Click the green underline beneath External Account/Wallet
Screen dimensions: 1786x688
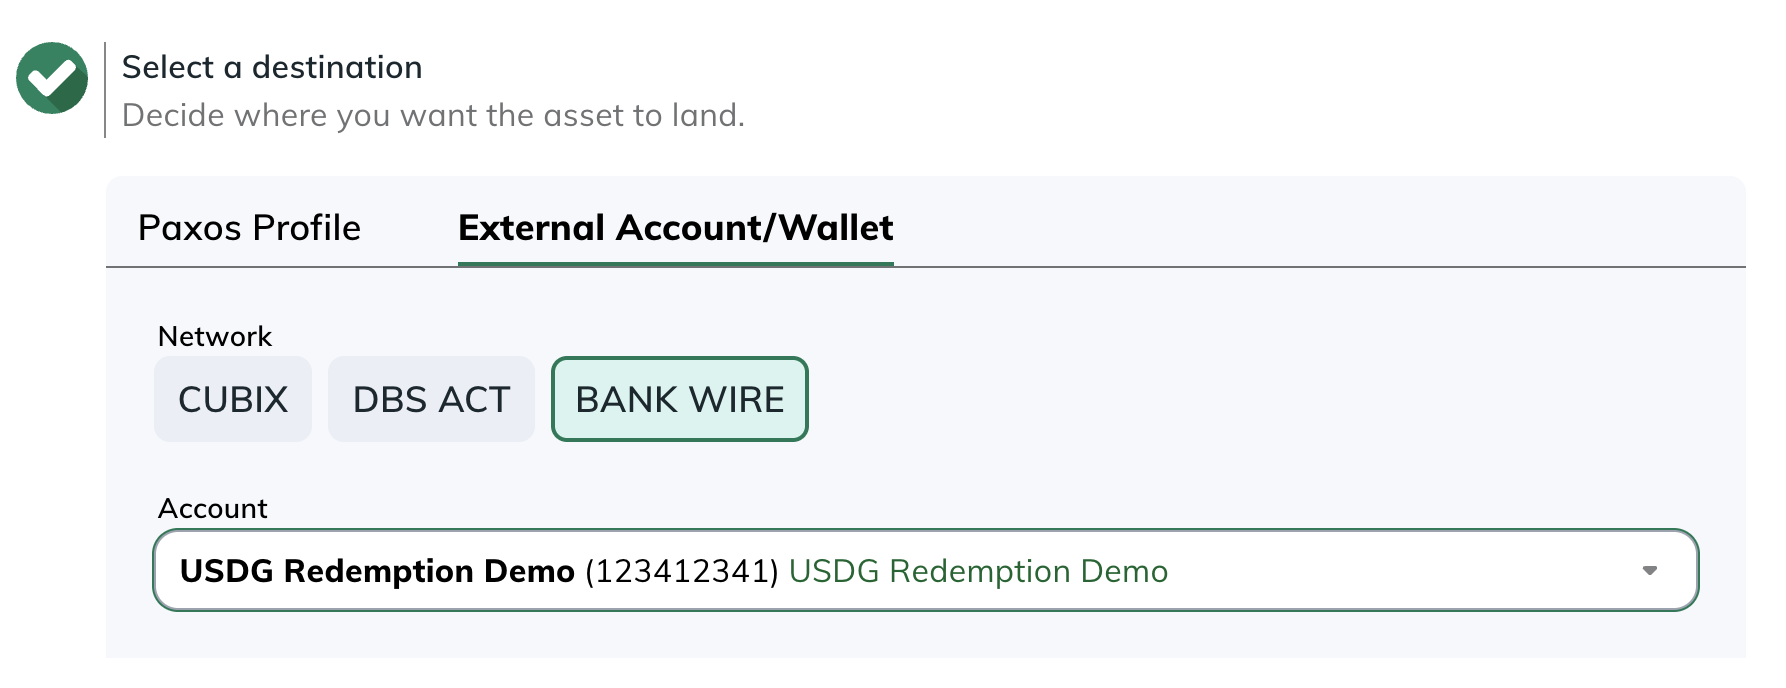(x=675, y=264)
